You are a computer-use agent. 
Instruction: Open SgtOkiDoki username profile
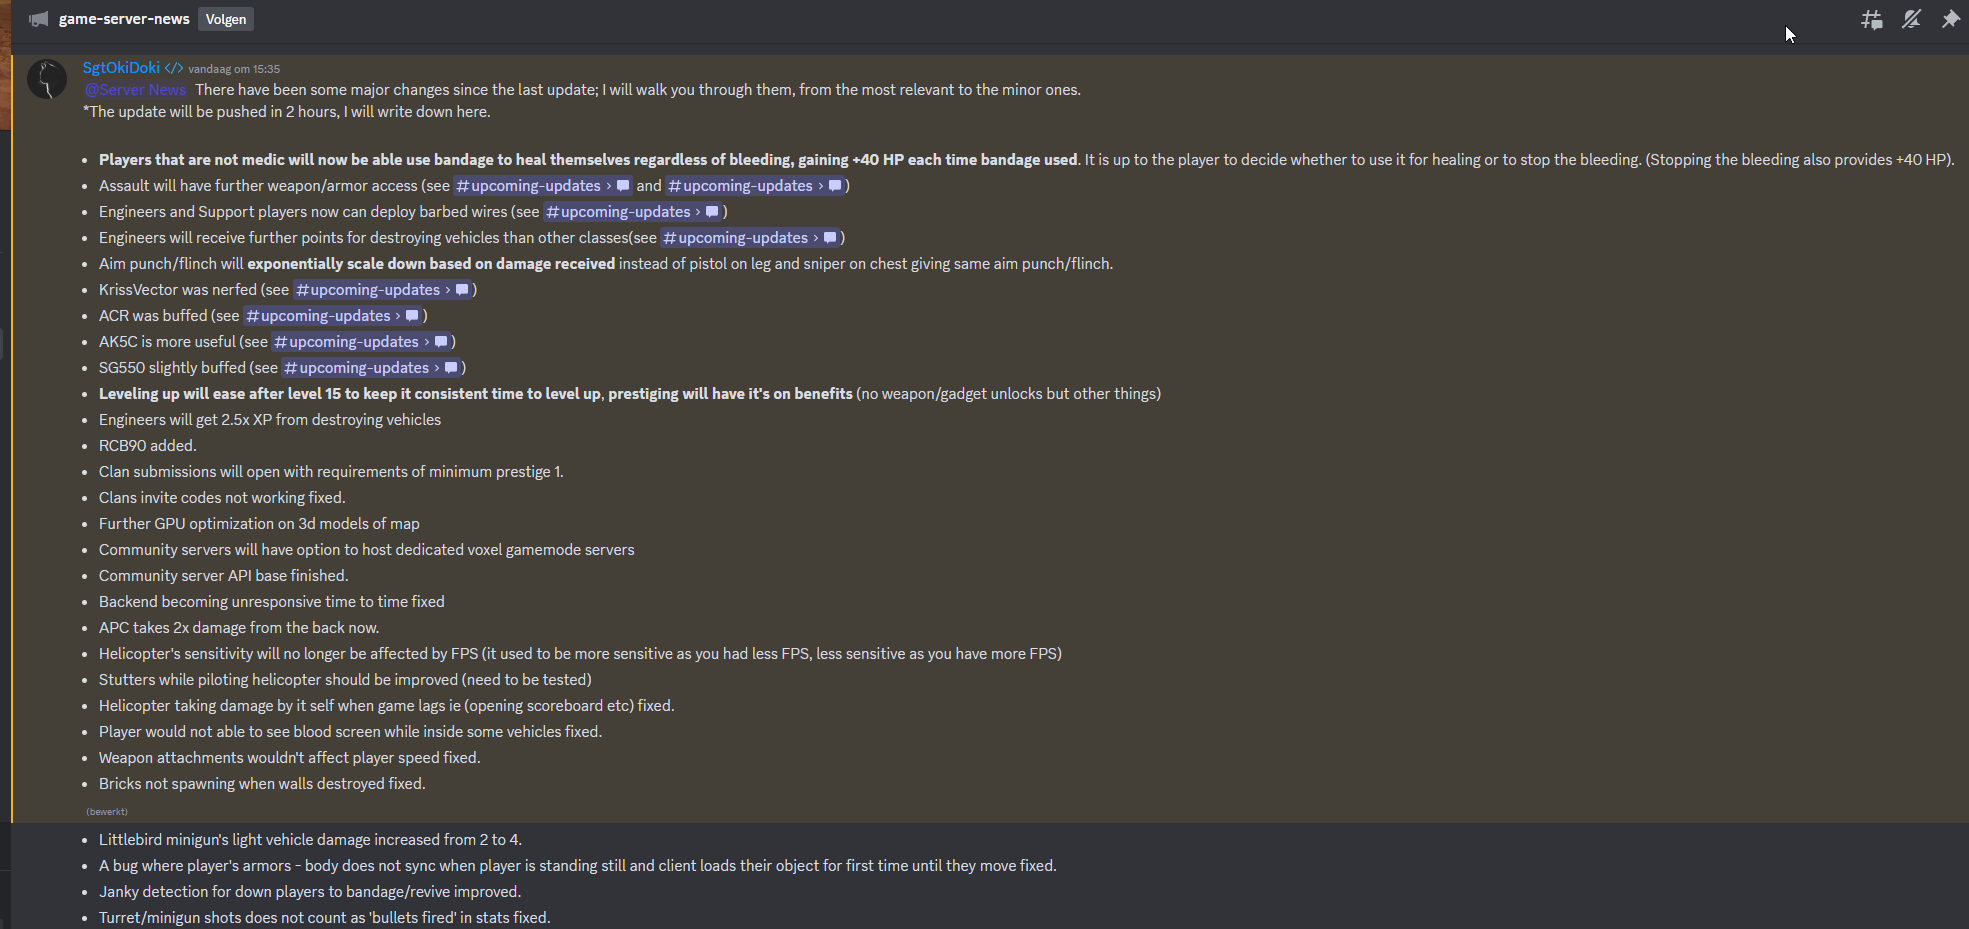121,68
